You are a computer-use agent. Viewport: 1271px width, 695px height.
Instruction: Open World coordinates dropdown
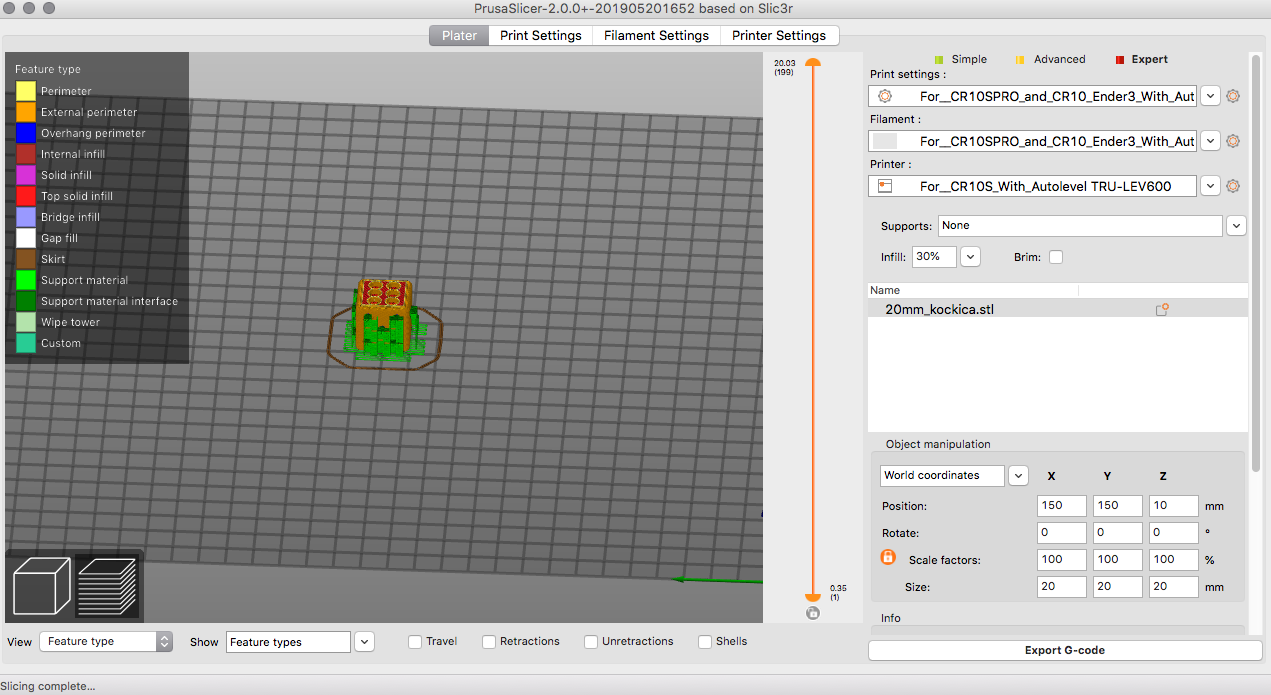click(1018, 476)
